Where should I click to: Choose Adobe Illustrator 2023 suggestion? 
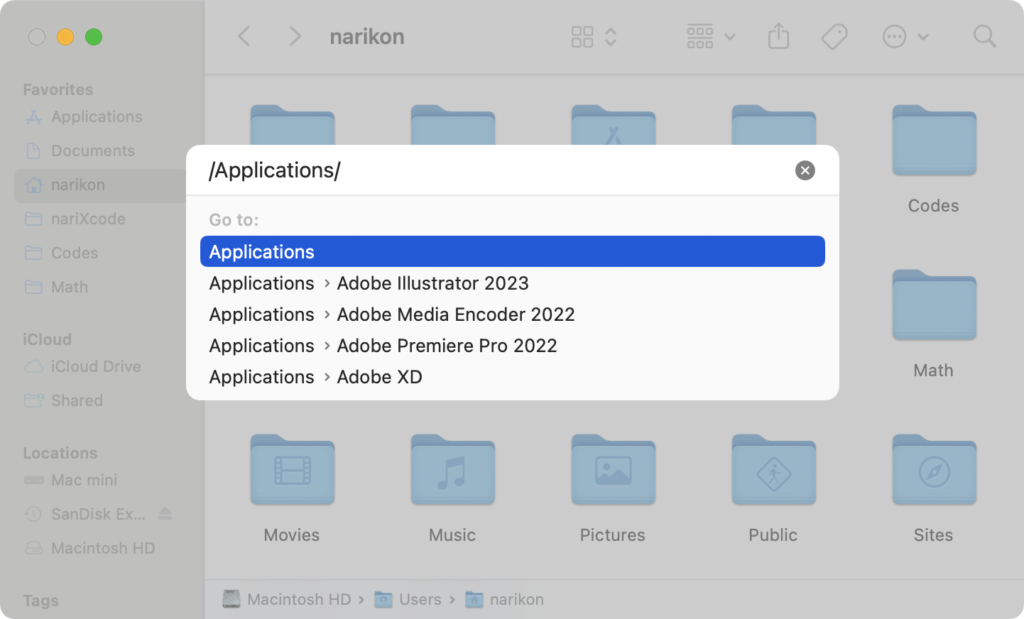point(432,283)
